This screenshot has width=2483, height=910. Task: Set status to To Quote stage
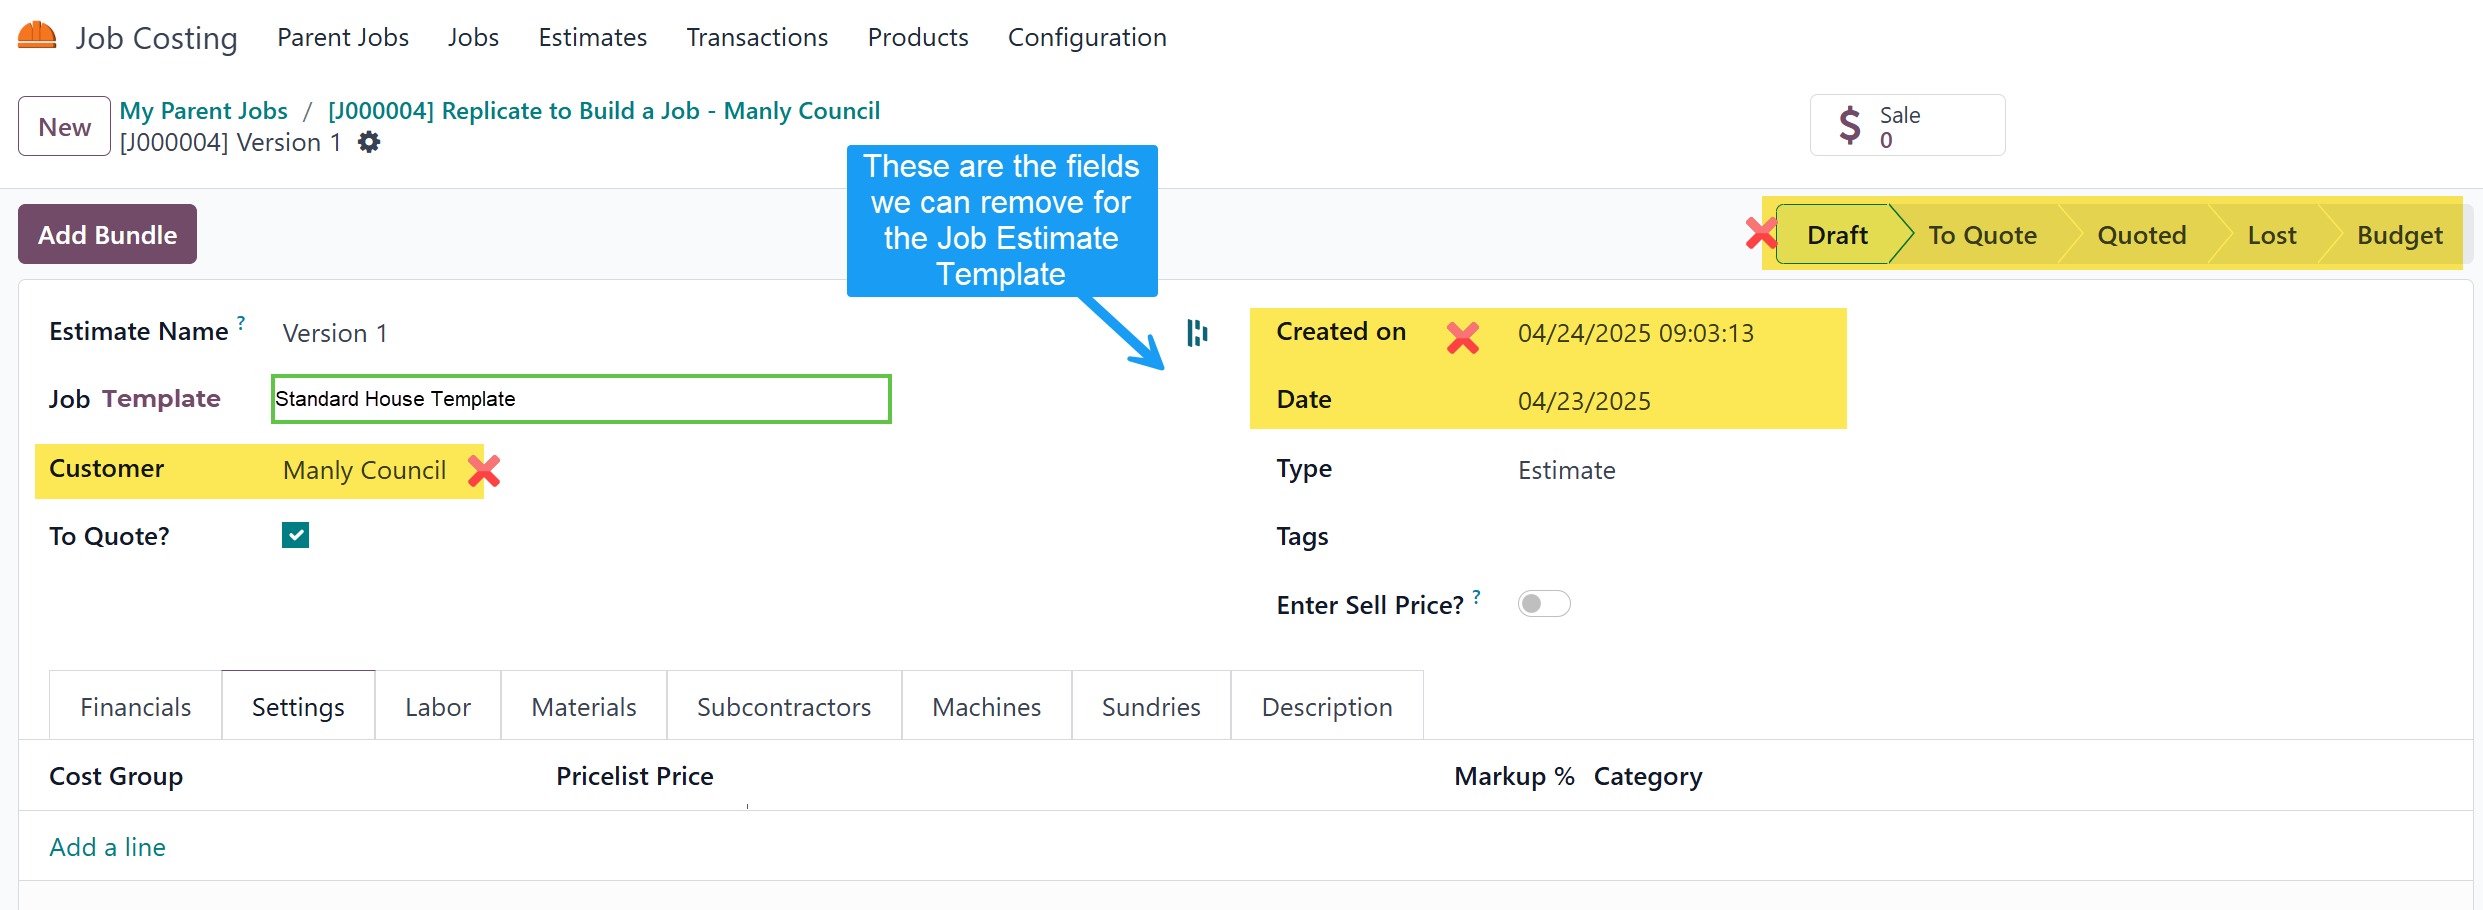click(x=1981, y=235)
